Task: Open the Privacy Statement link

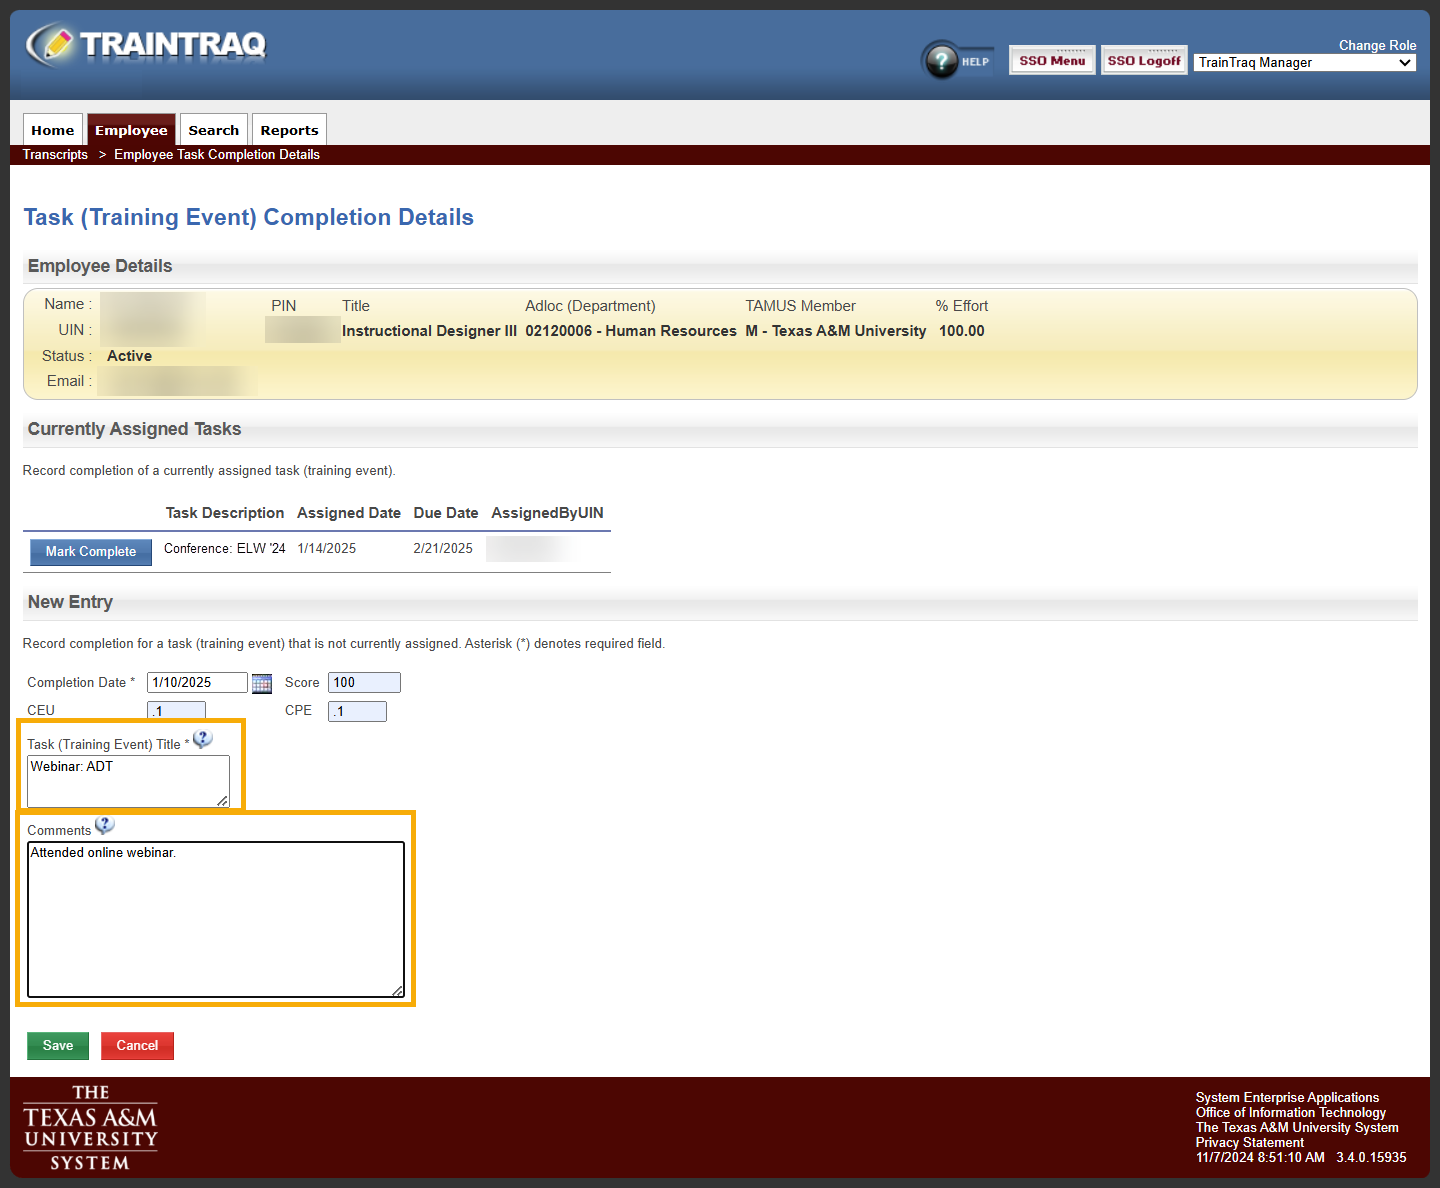Action: point(1249,1142)
